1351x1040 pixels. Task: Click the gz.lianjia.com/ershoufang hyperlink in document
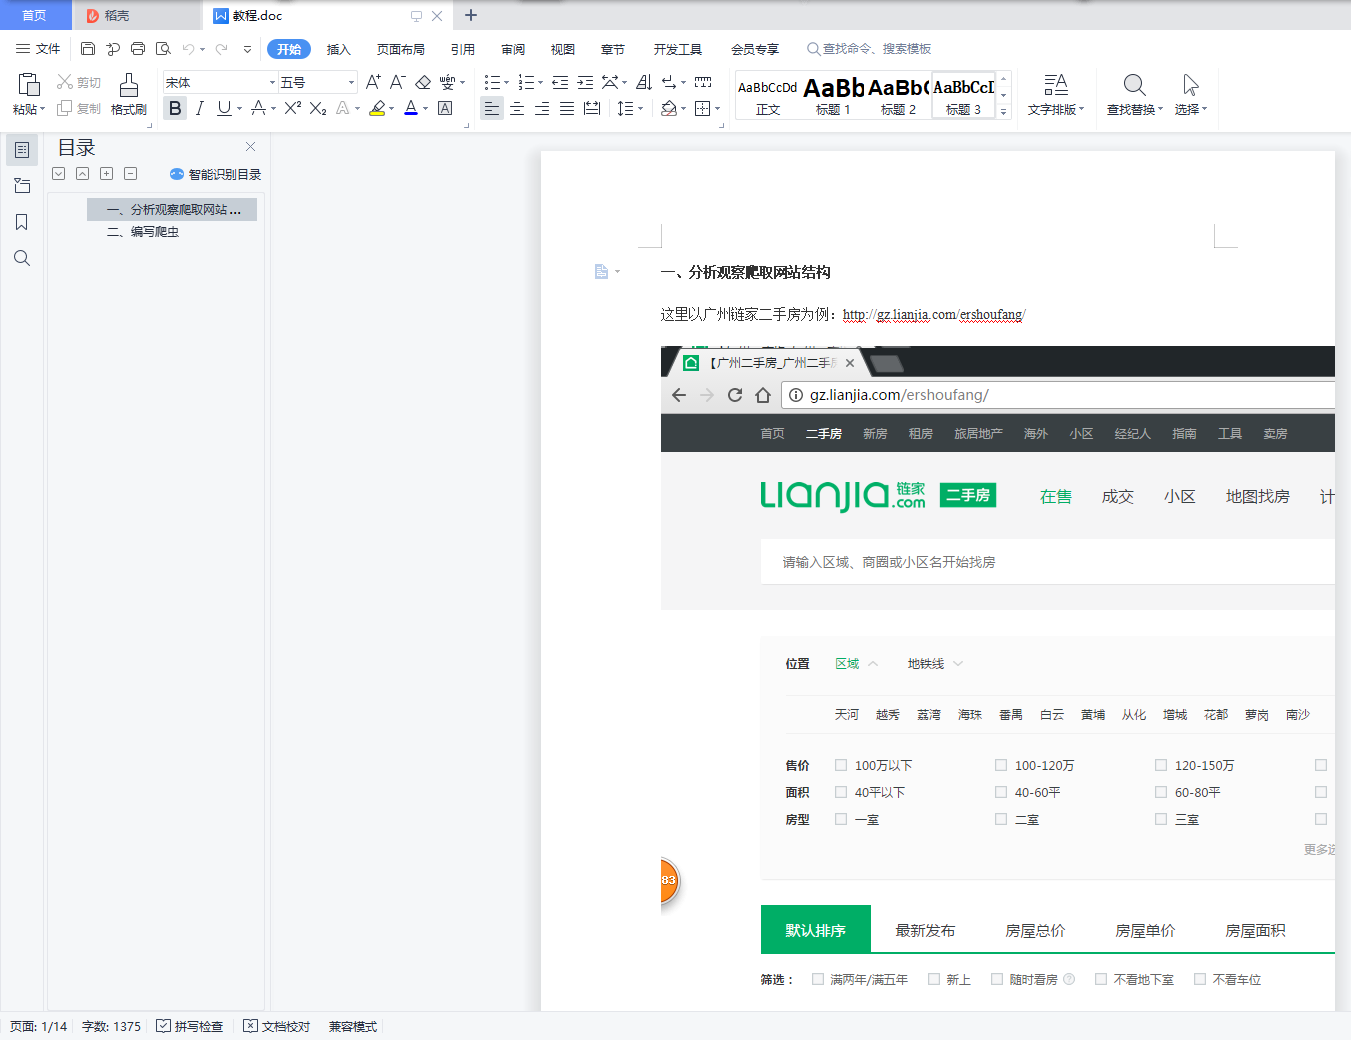934,315
